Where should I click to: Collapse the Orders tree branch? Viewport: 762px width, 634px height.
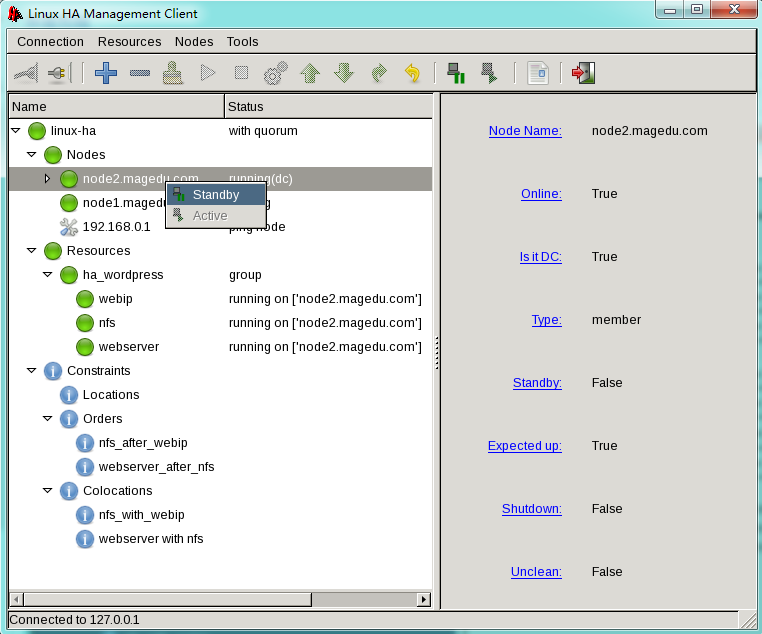[x=48, y=419]
